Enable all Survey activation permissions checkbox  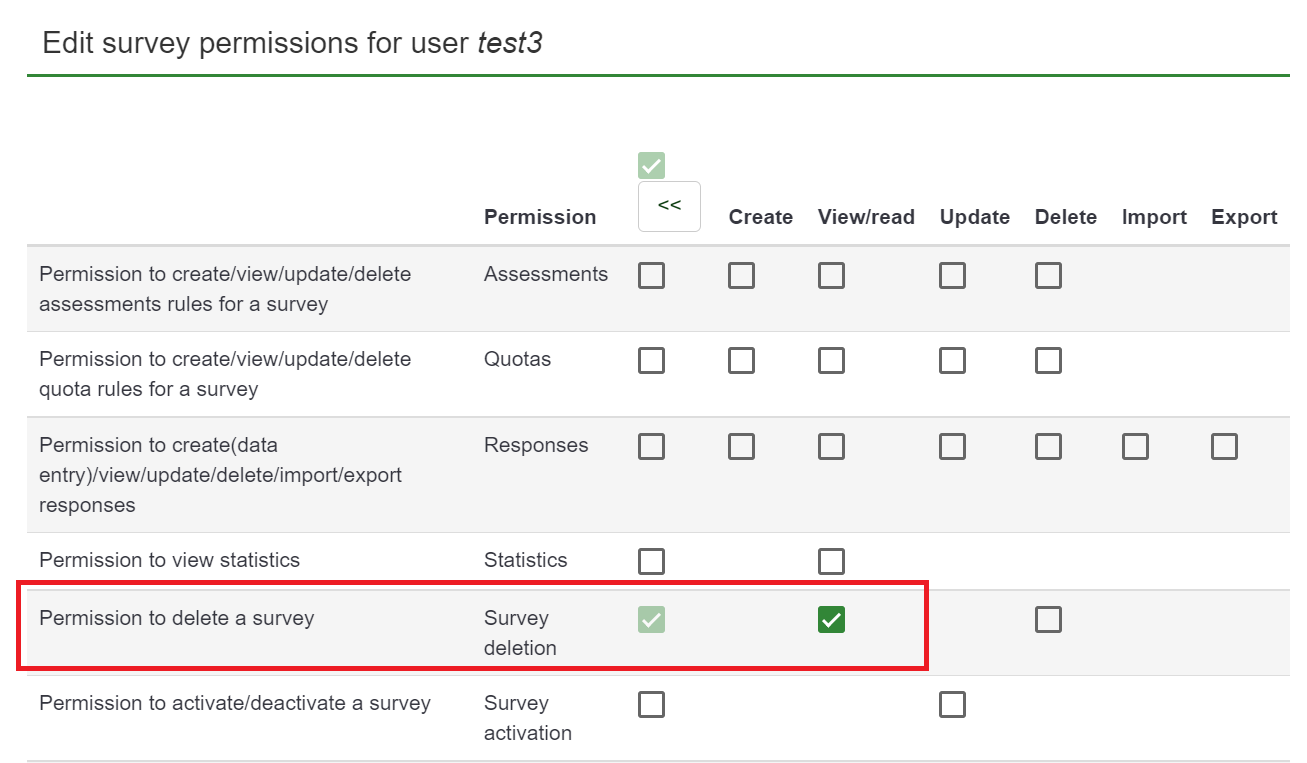point(651,705)
